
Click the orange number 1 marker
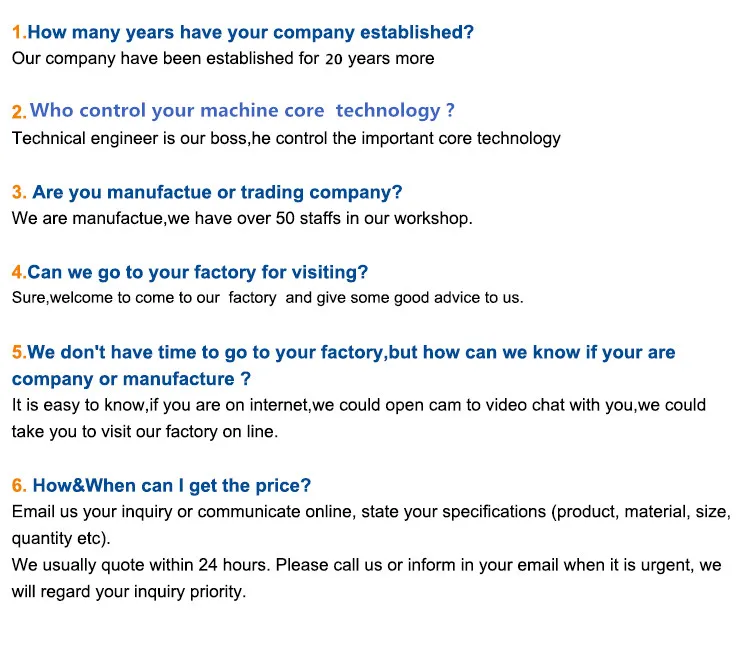tap(18, 32)
